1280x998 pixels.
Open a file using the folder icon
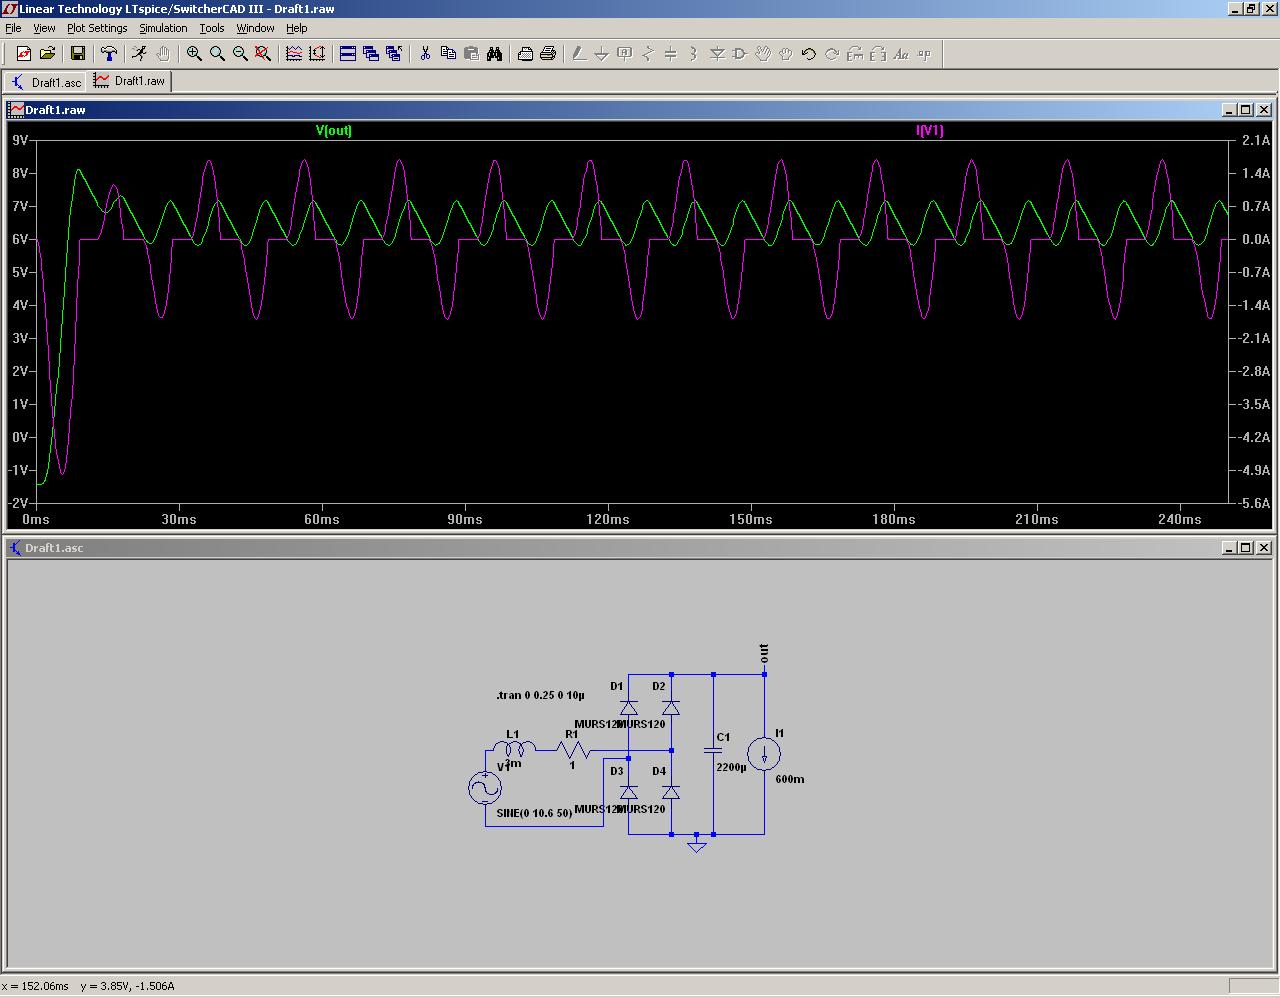coord(47,54)
